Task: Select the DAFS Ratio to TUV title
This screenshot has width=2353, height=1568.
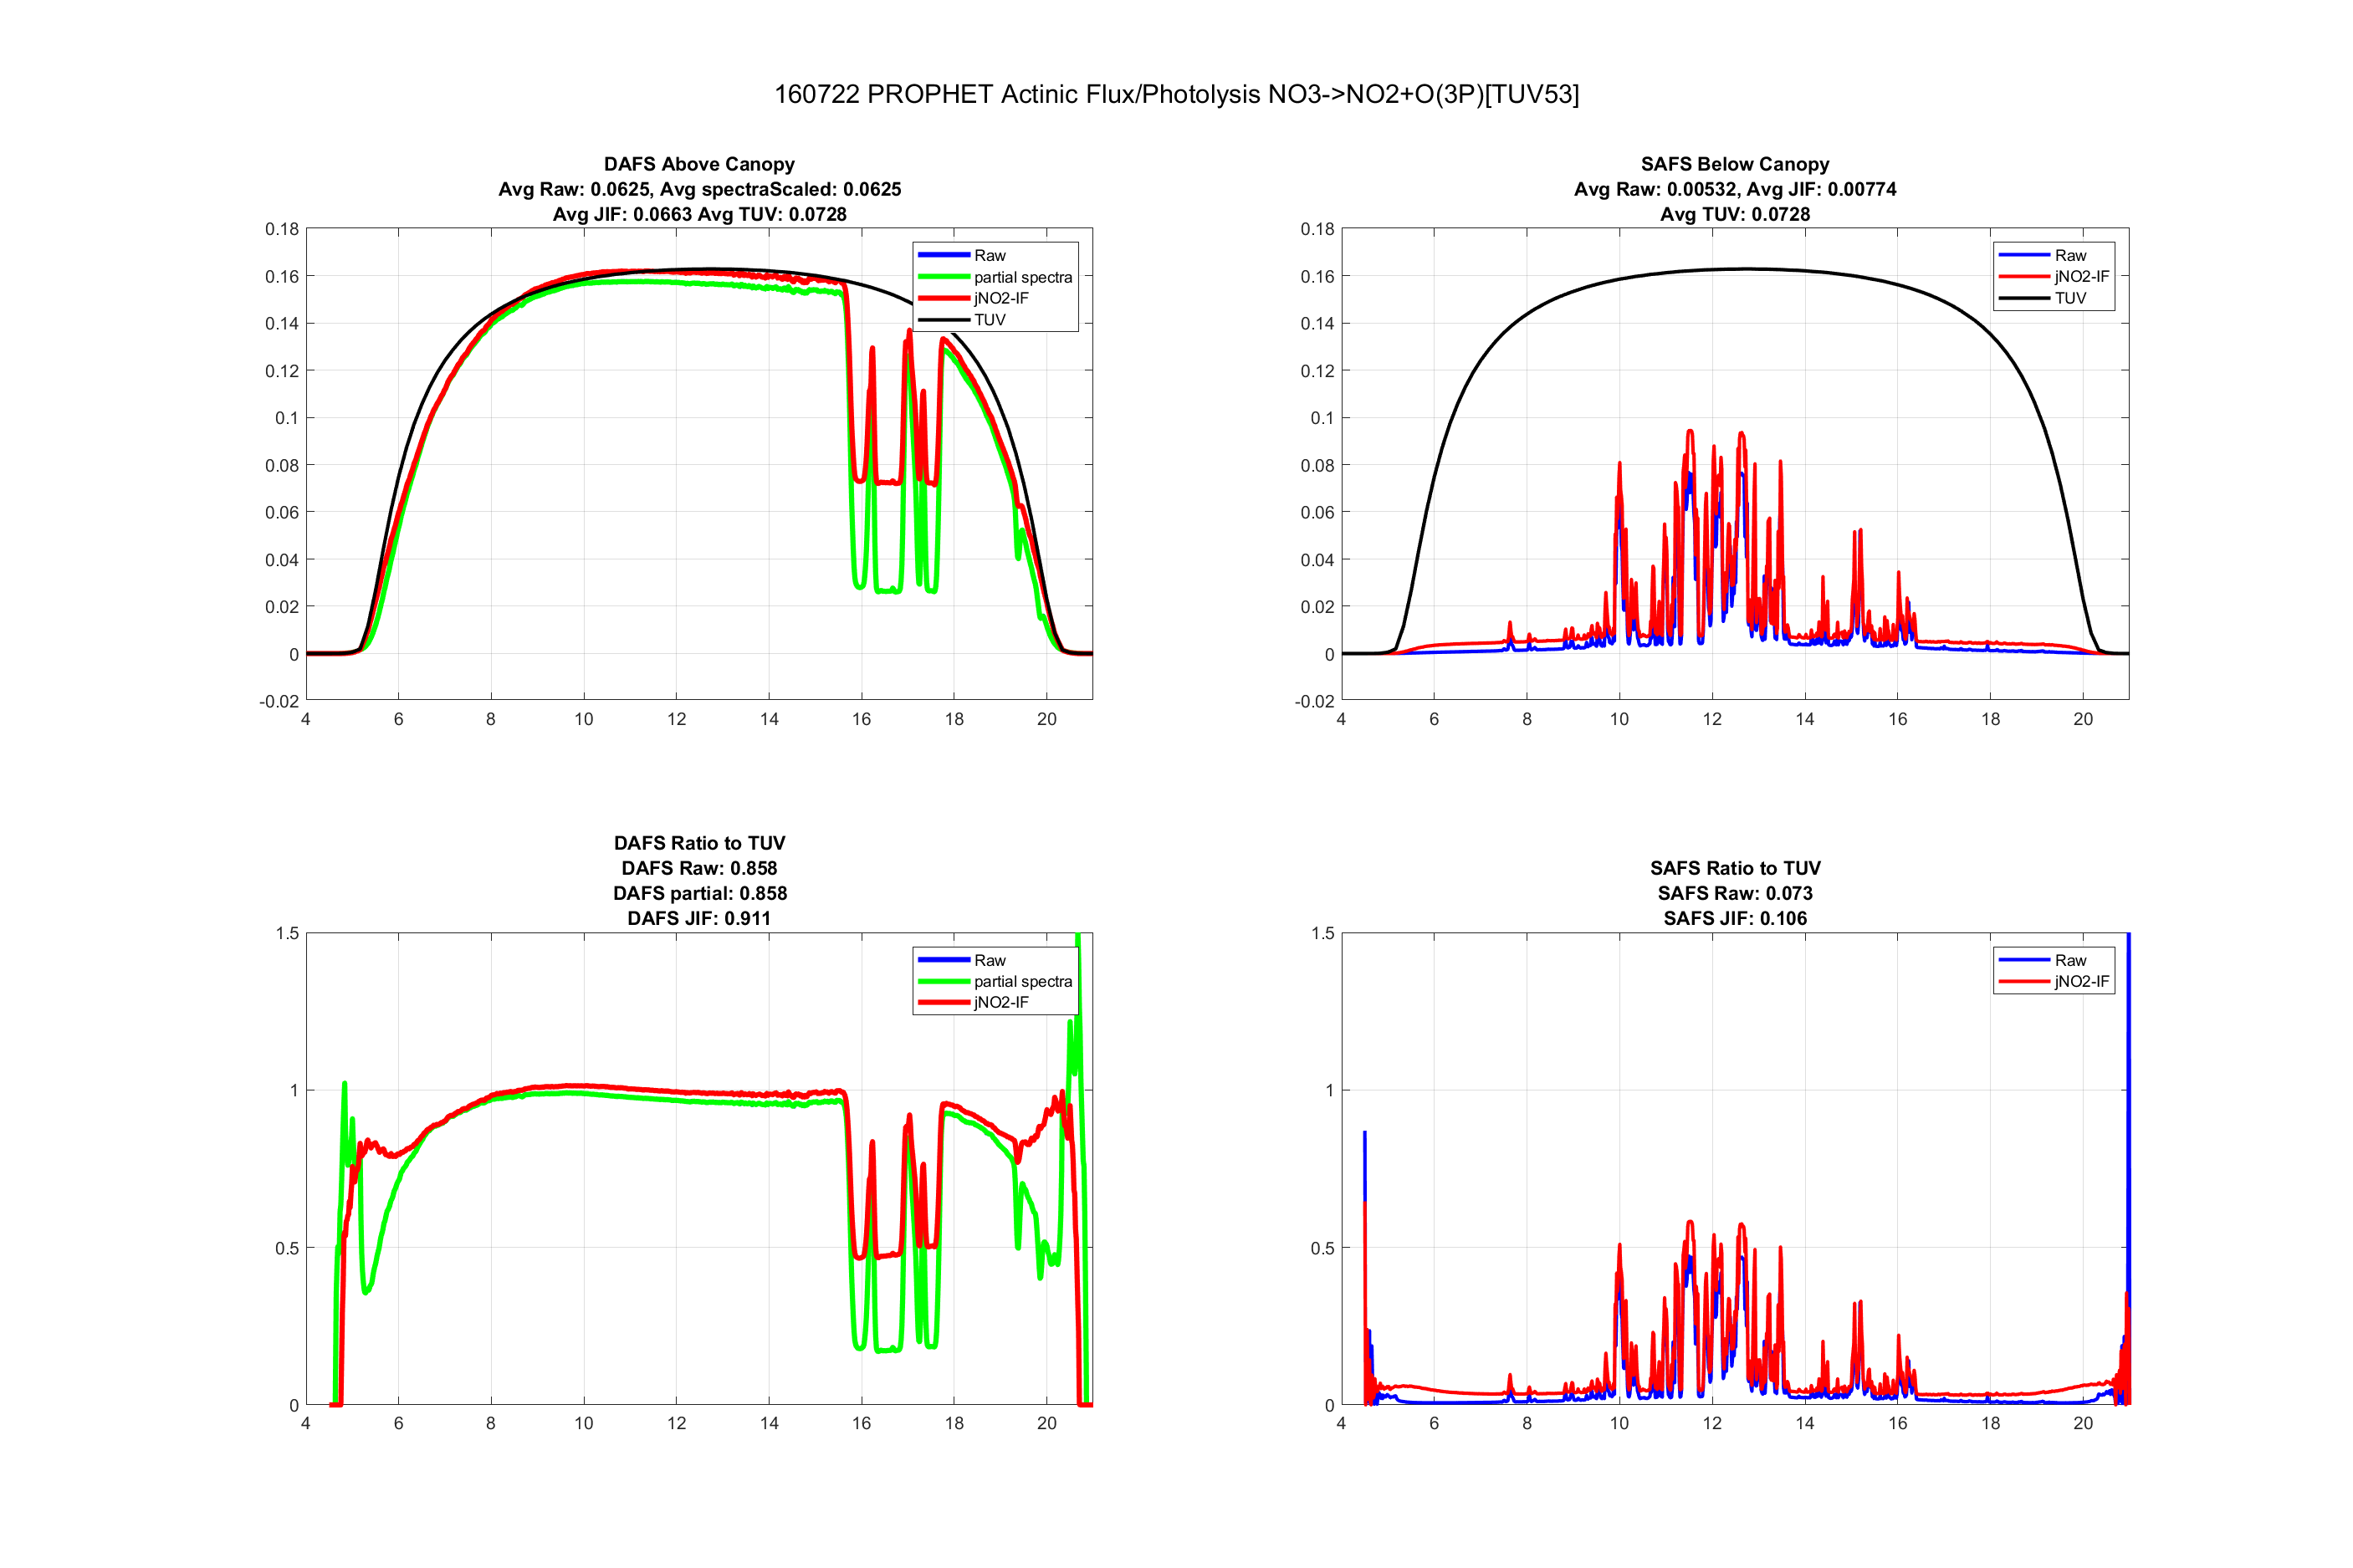Action: tap(699, 843)
